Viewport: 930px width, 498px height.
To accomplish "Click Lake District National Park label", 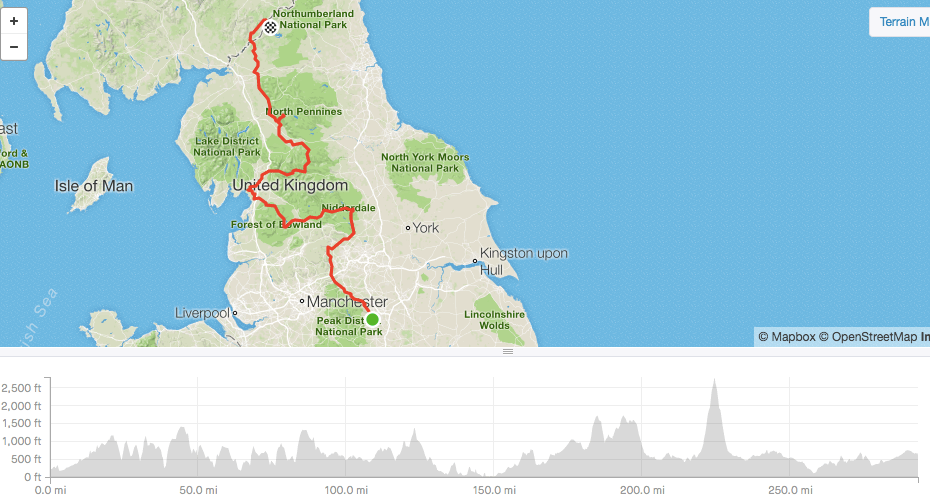I will [227, 146].
